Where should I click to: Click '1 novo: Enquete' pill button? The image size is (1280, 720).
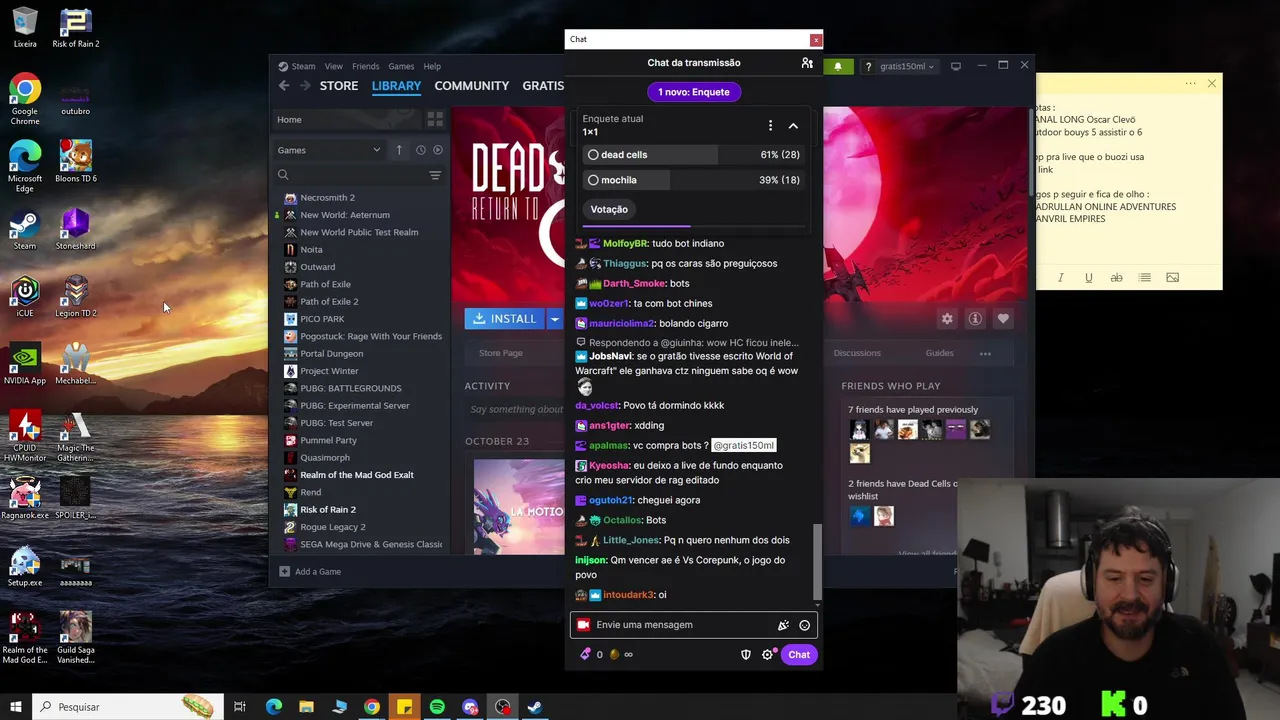[x=694, y=92]
